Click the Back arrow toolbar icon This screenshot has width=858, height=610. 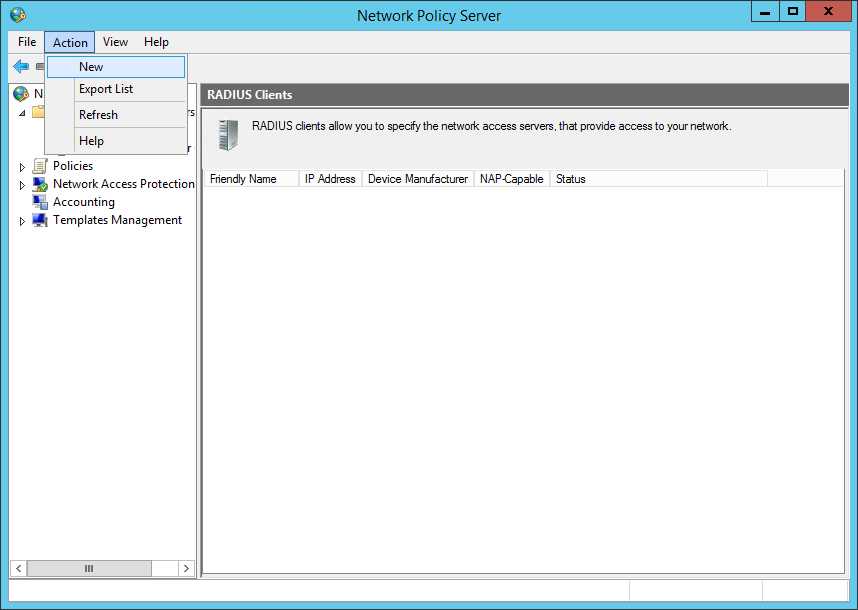click(21, 67)
